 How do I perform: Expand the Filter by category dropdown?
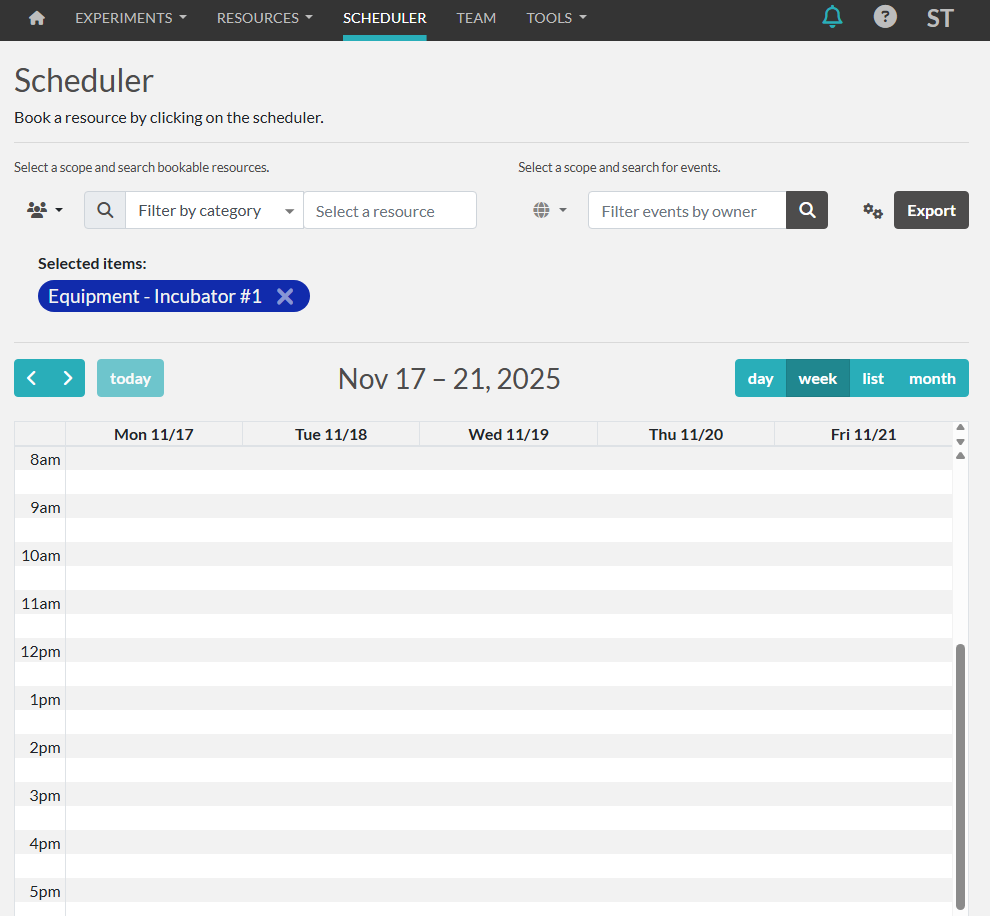214,211
